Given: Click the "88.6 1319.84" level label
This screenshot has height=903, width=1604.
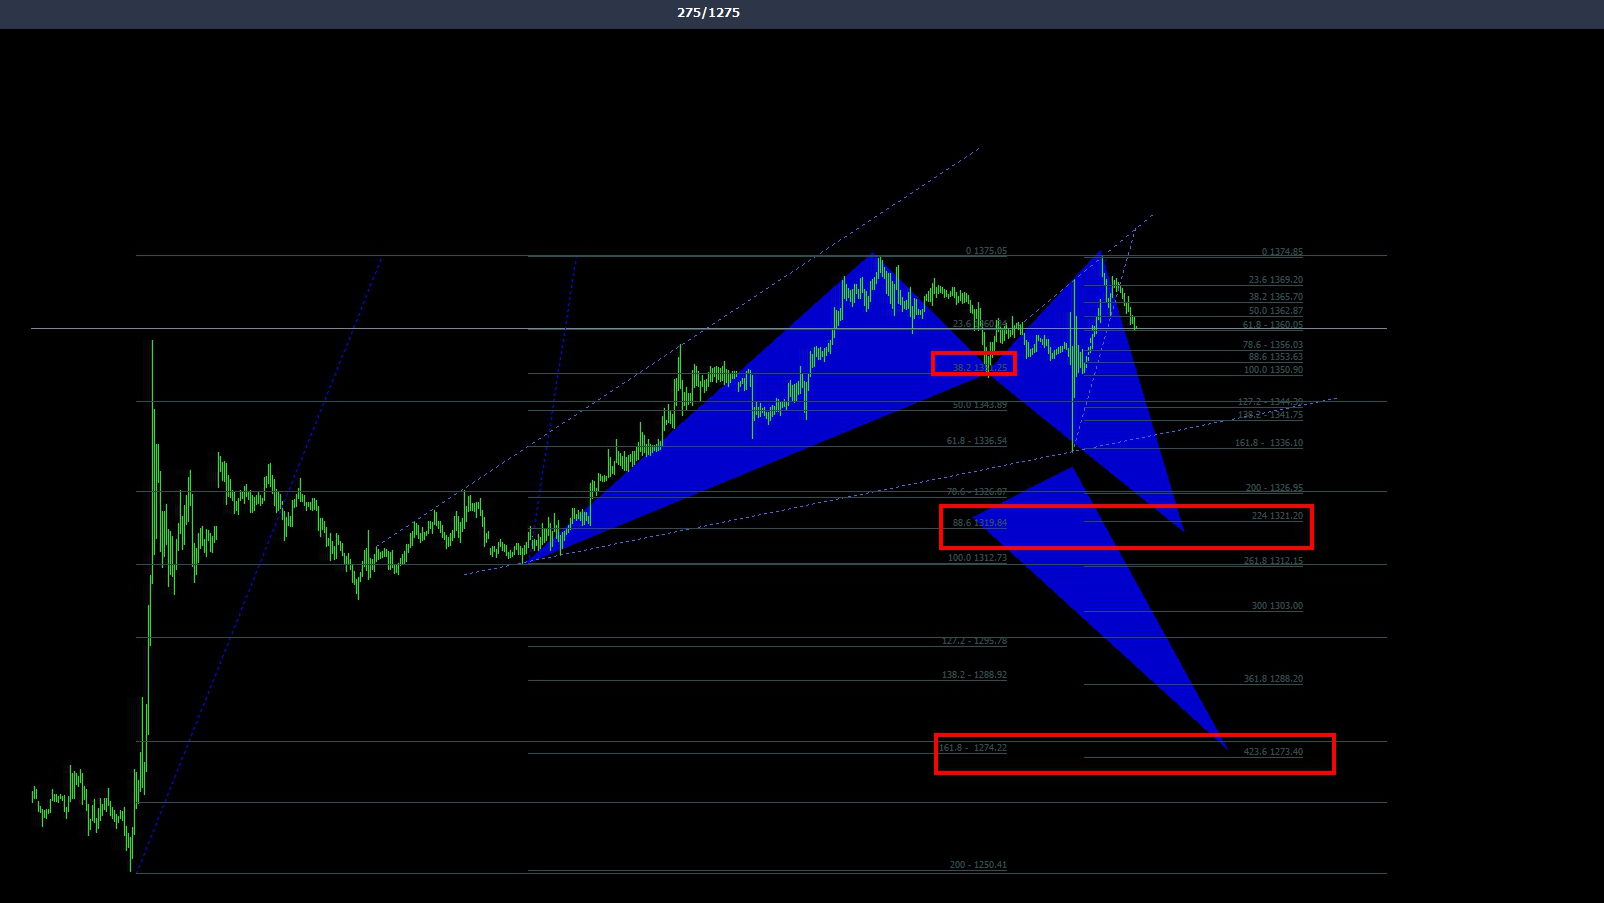Looking at the screenshot, I should point(979,523).
